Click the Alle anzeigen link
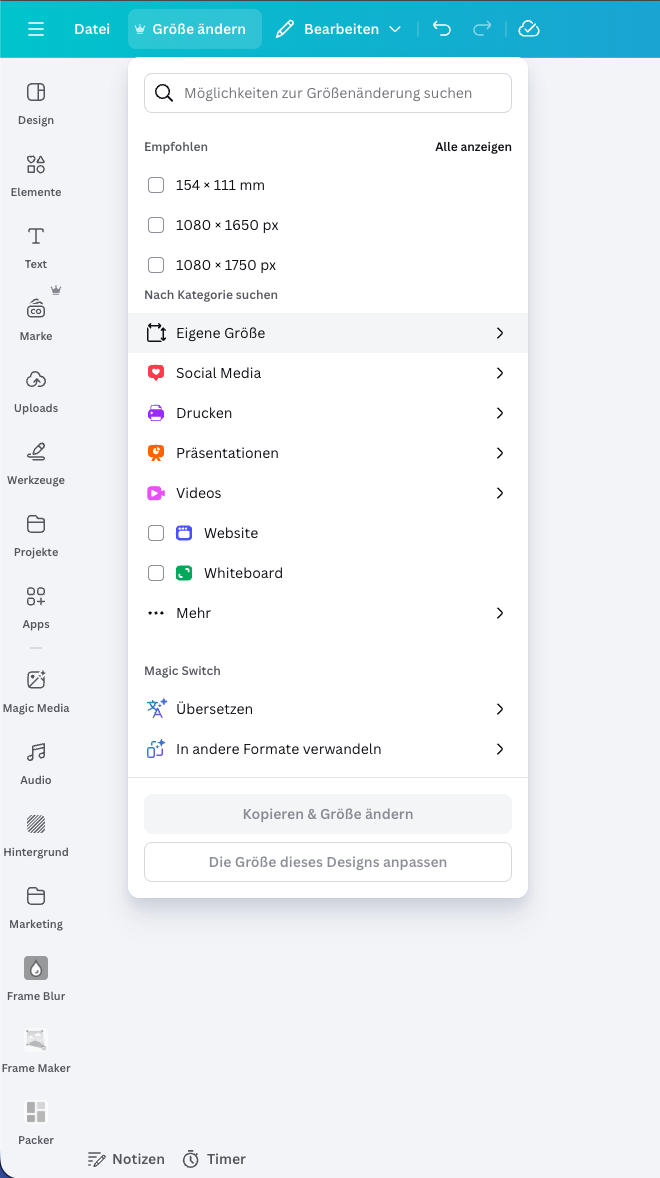660x1178 pixels. [x=473, y=147]
